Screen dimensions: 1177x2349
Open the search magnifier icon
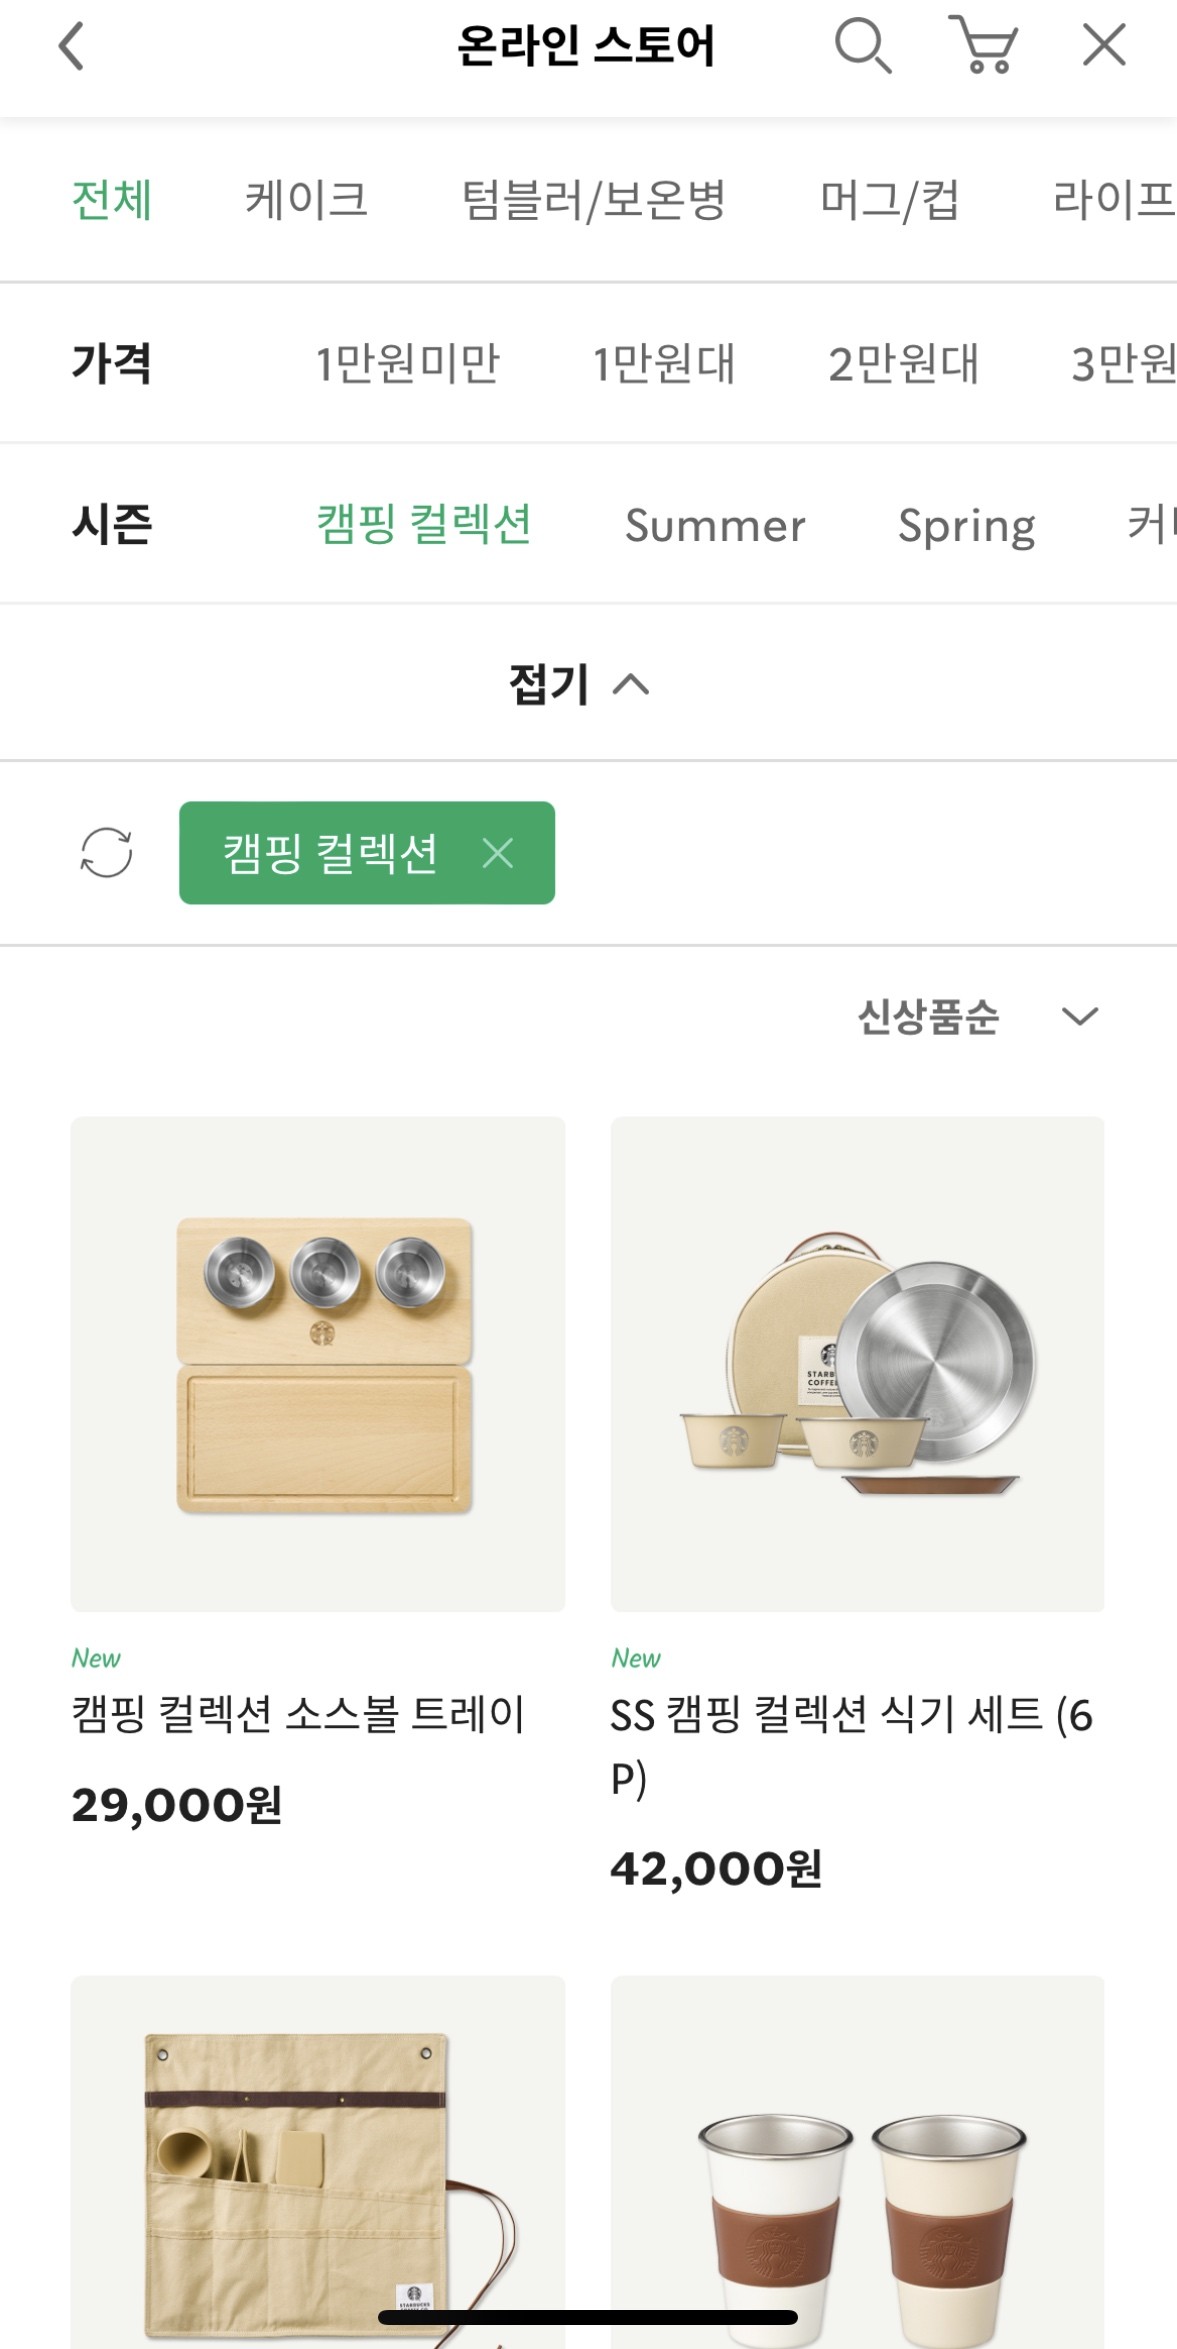coord(862,46)
